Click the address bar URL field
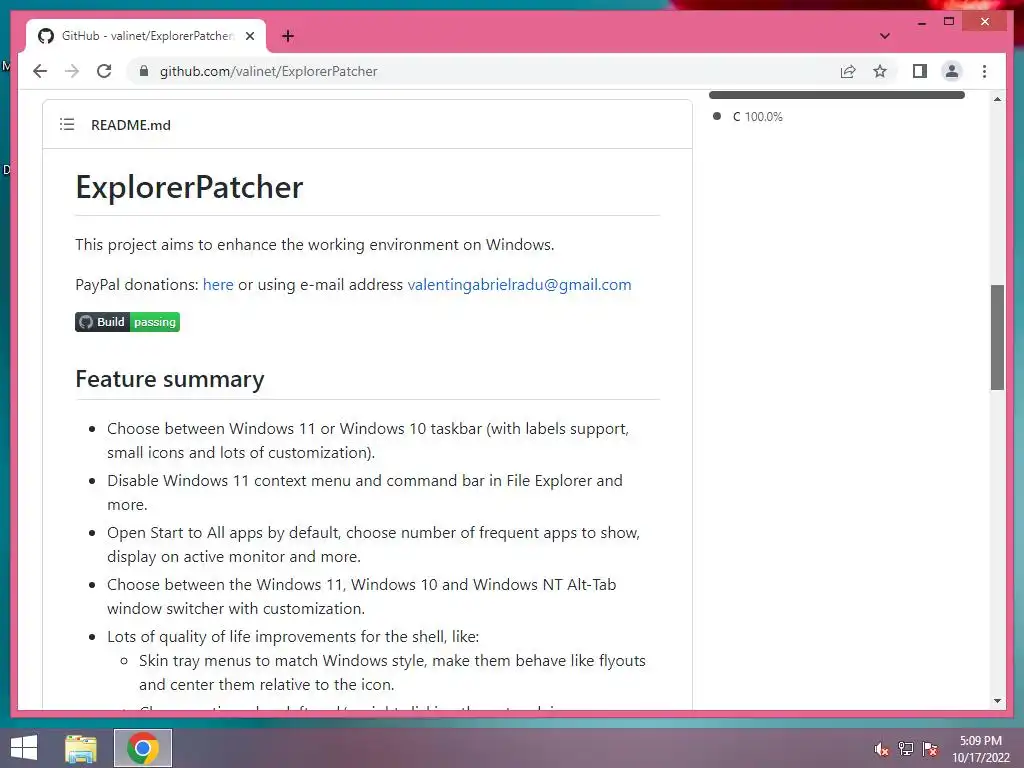Image resolution: width=1024 pixels, height=768 pixels. click(x=483, y=71)
